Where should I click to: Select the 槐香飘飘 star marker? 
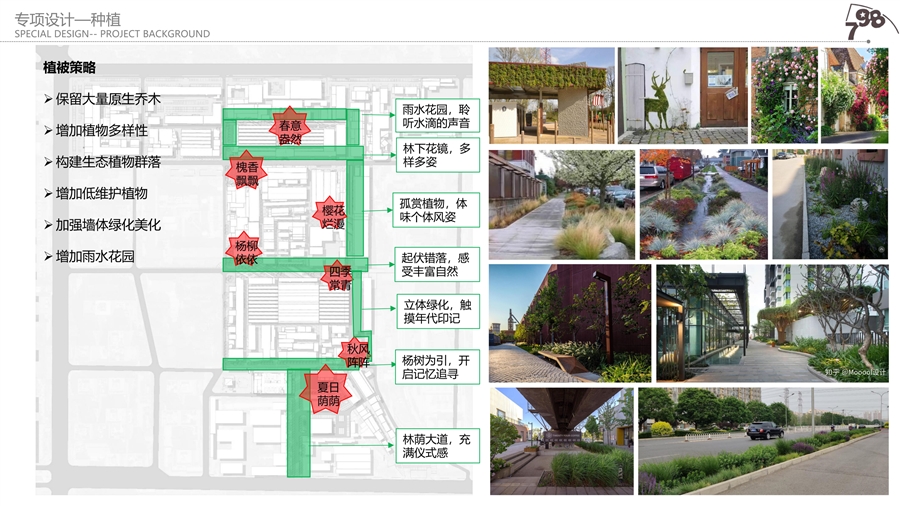(246, 172)
